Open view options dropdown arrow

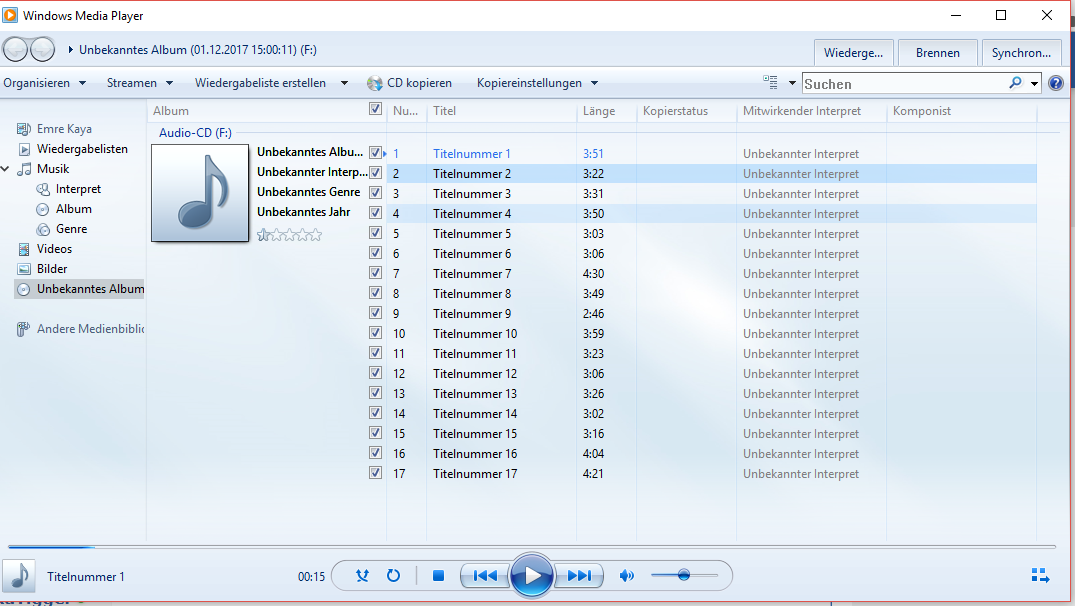[792, 83]
